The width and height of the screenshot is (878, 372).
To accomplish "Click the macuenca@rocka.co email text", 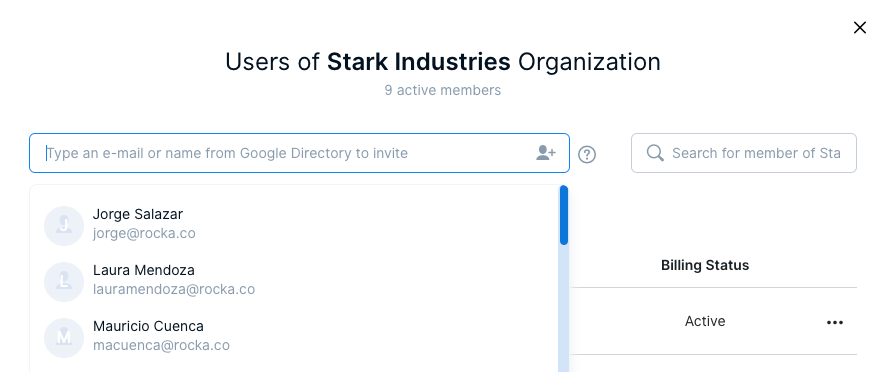I will click(161, 345).
